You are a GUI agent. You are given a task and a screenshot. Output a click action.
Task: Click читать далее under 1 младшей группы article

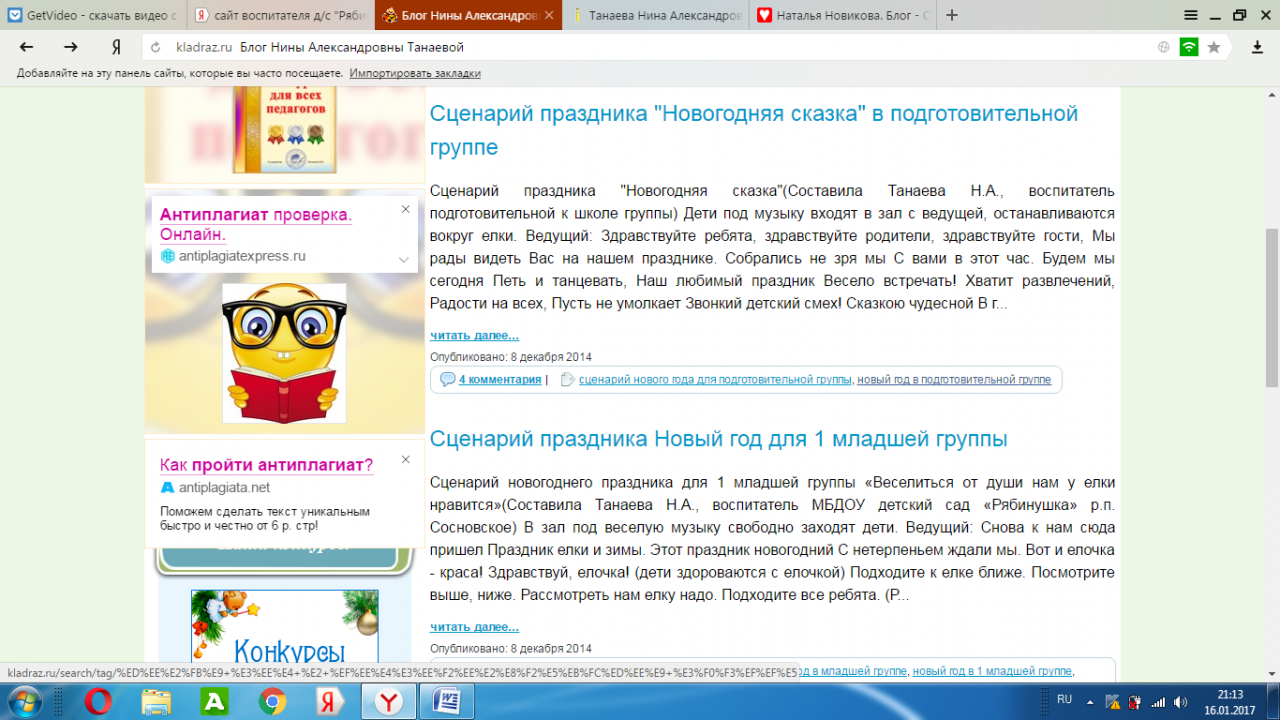[x=474, y=627]
